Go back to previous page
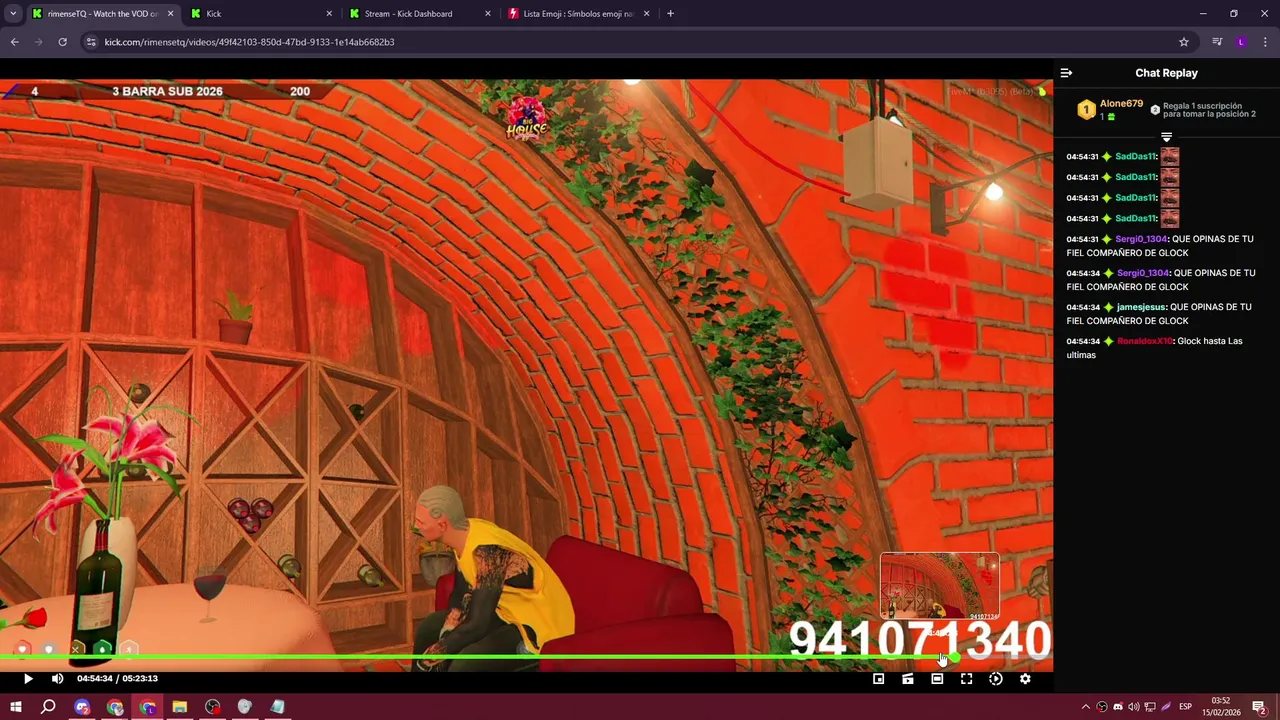Screen dimensions: 1280x720 coord(15,42)
